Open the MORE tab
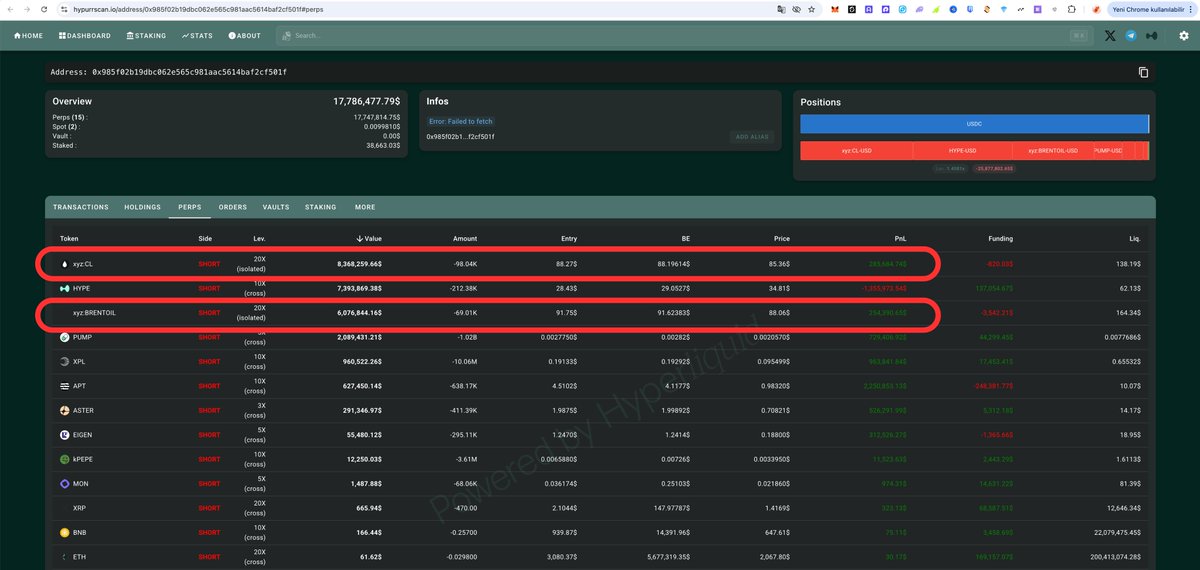The height and width of the screenshot is (570, 1200). point(365,207)
